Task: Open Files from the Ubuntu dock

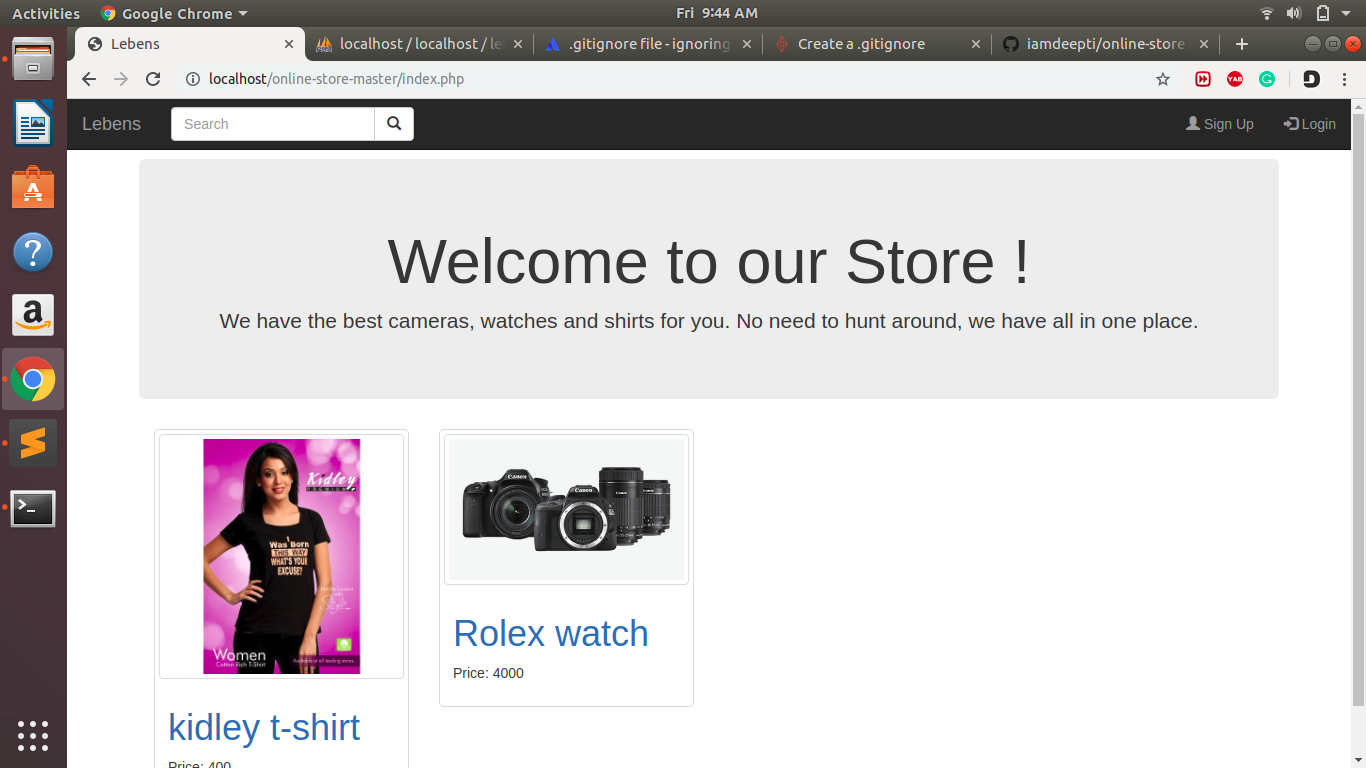Action: (x=33, y=60)
